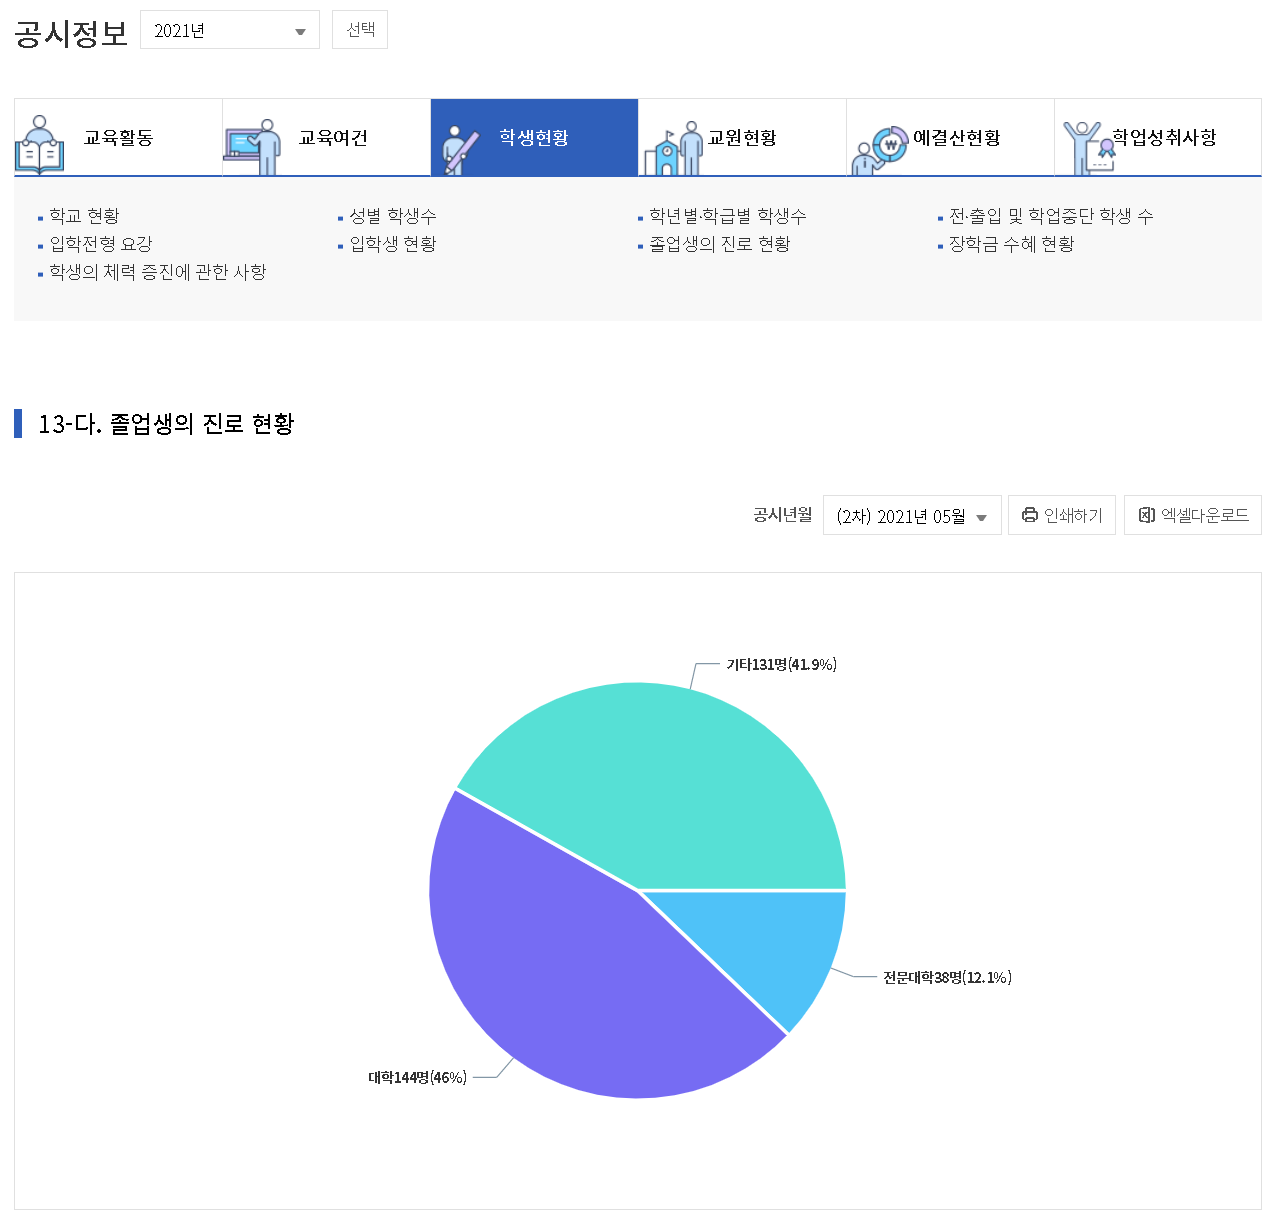Click the 엑셀다운로드 button
1279x1222 pixels.
click(1193, 515)
